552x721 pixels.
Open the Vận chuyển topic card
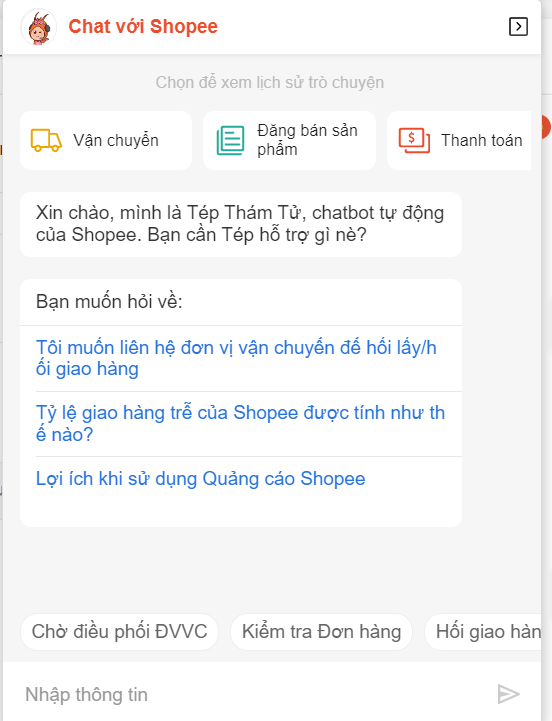[106, 141]
